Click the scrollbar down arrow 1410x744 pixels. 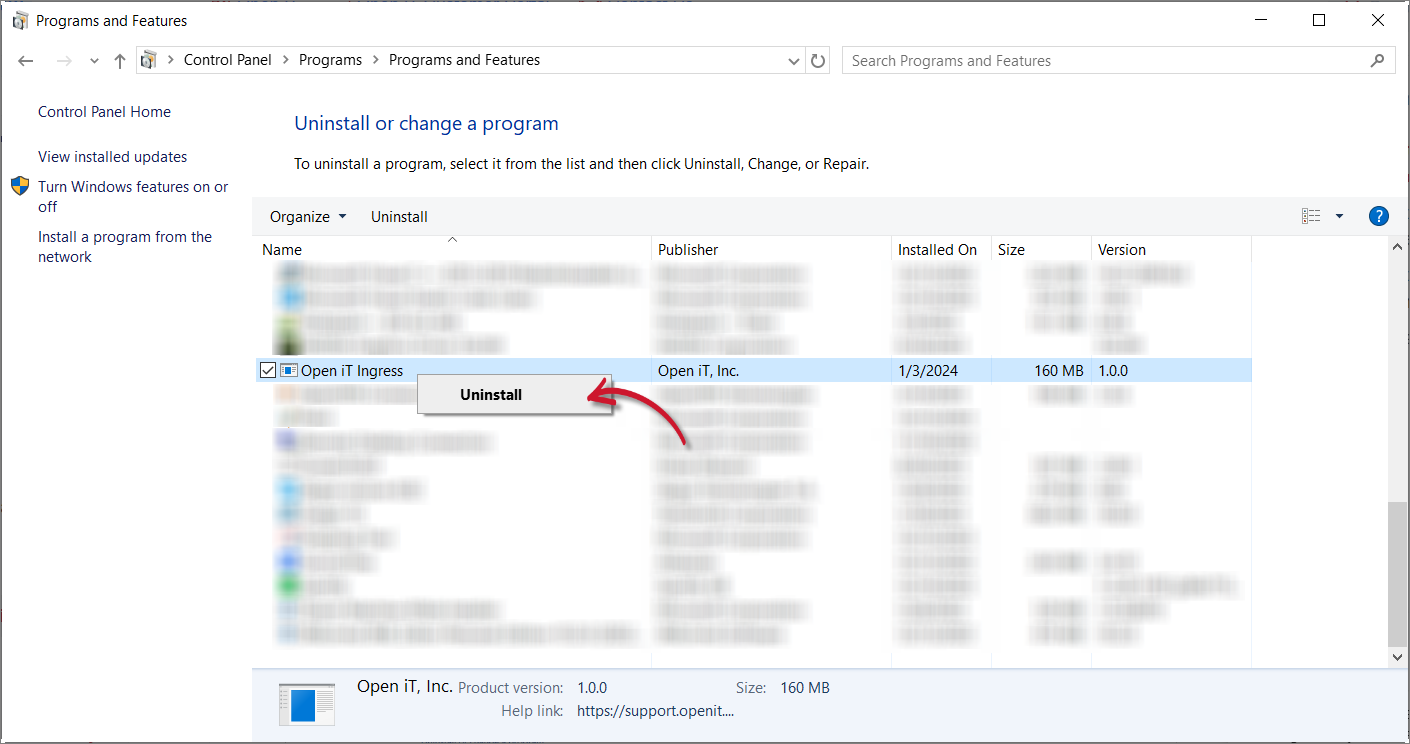coord(1397,657)
